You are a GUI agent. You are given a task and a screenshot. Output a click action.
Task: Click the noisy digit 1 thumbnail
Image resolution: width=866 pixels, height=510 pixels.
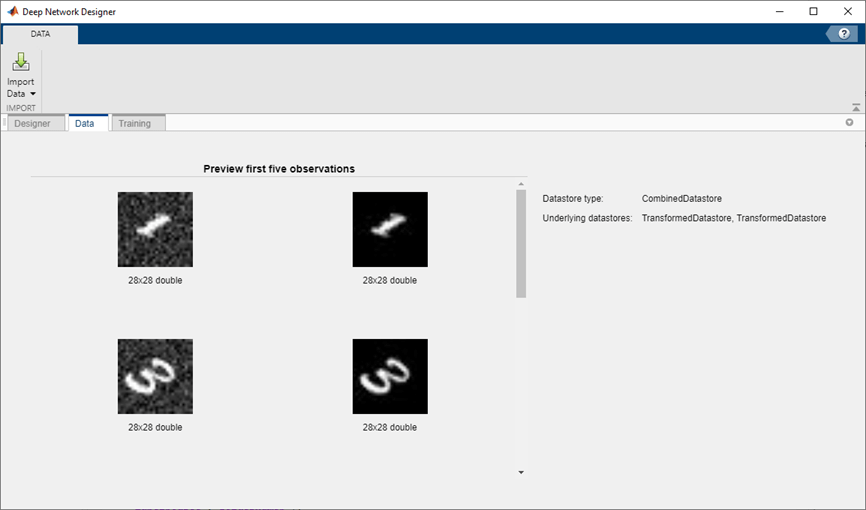[155, 229]
